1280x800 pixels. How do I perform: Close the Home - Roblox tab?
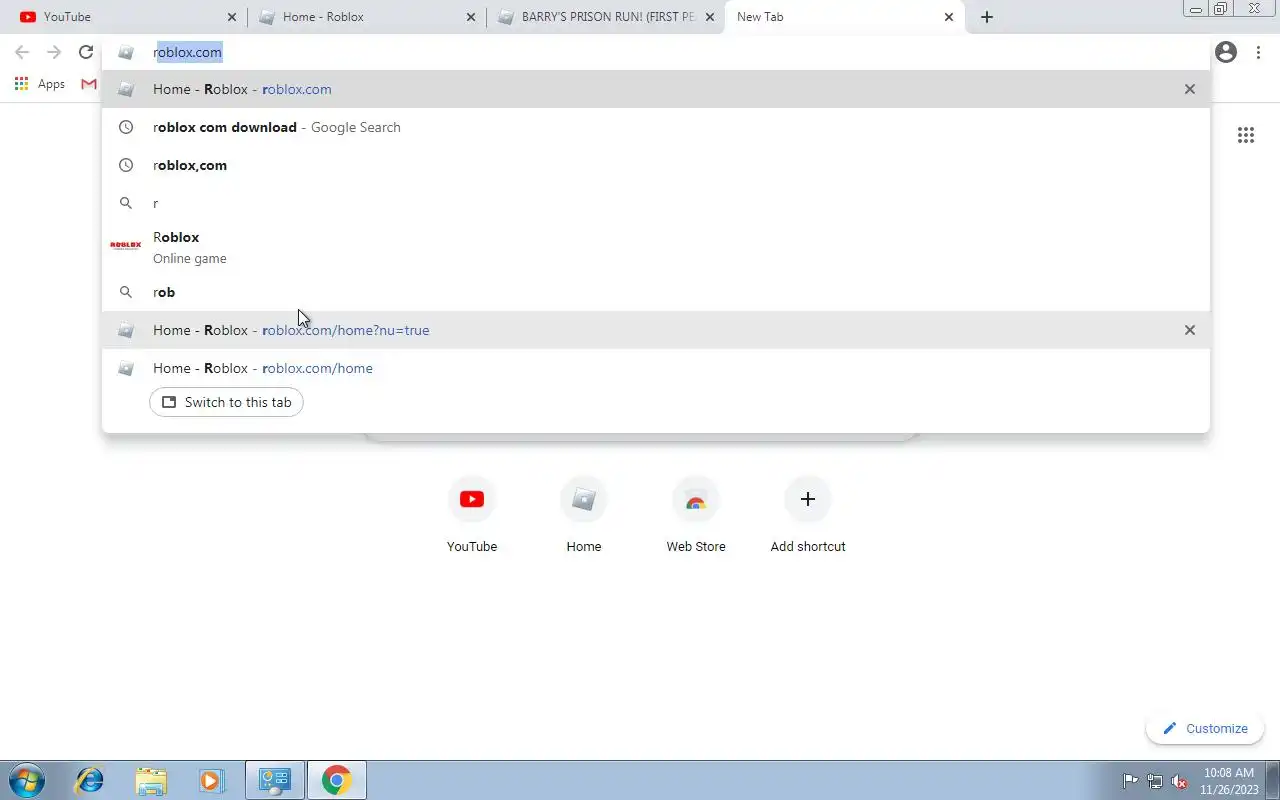click(471, 17)
